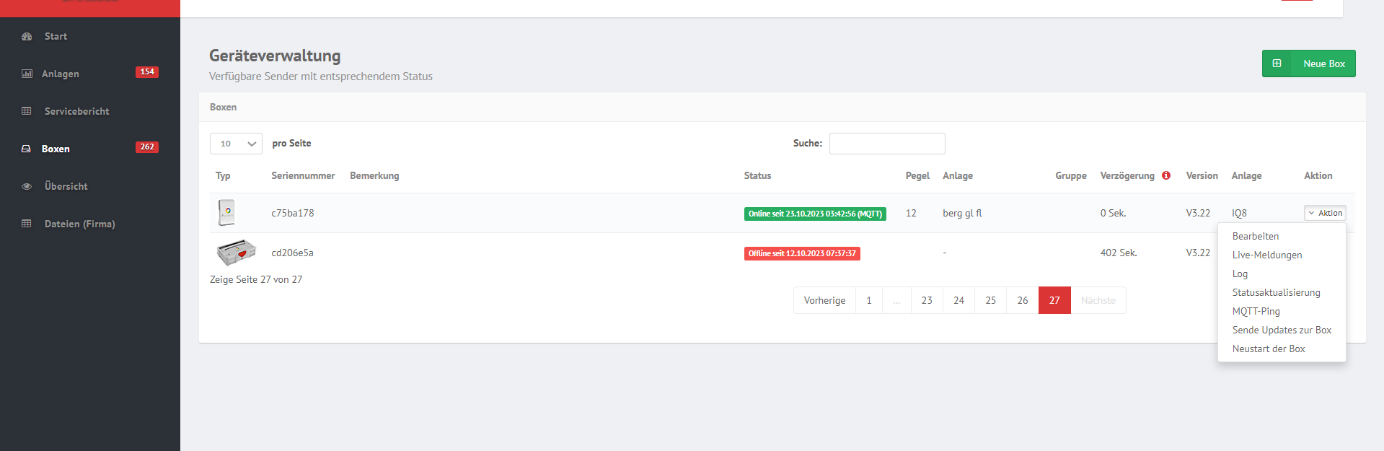Image resolution: width=1384 pixels, height=451 pixels.
Task: Click the Boxen drive icon in sidebar
Action: click(x=27, y=149)
